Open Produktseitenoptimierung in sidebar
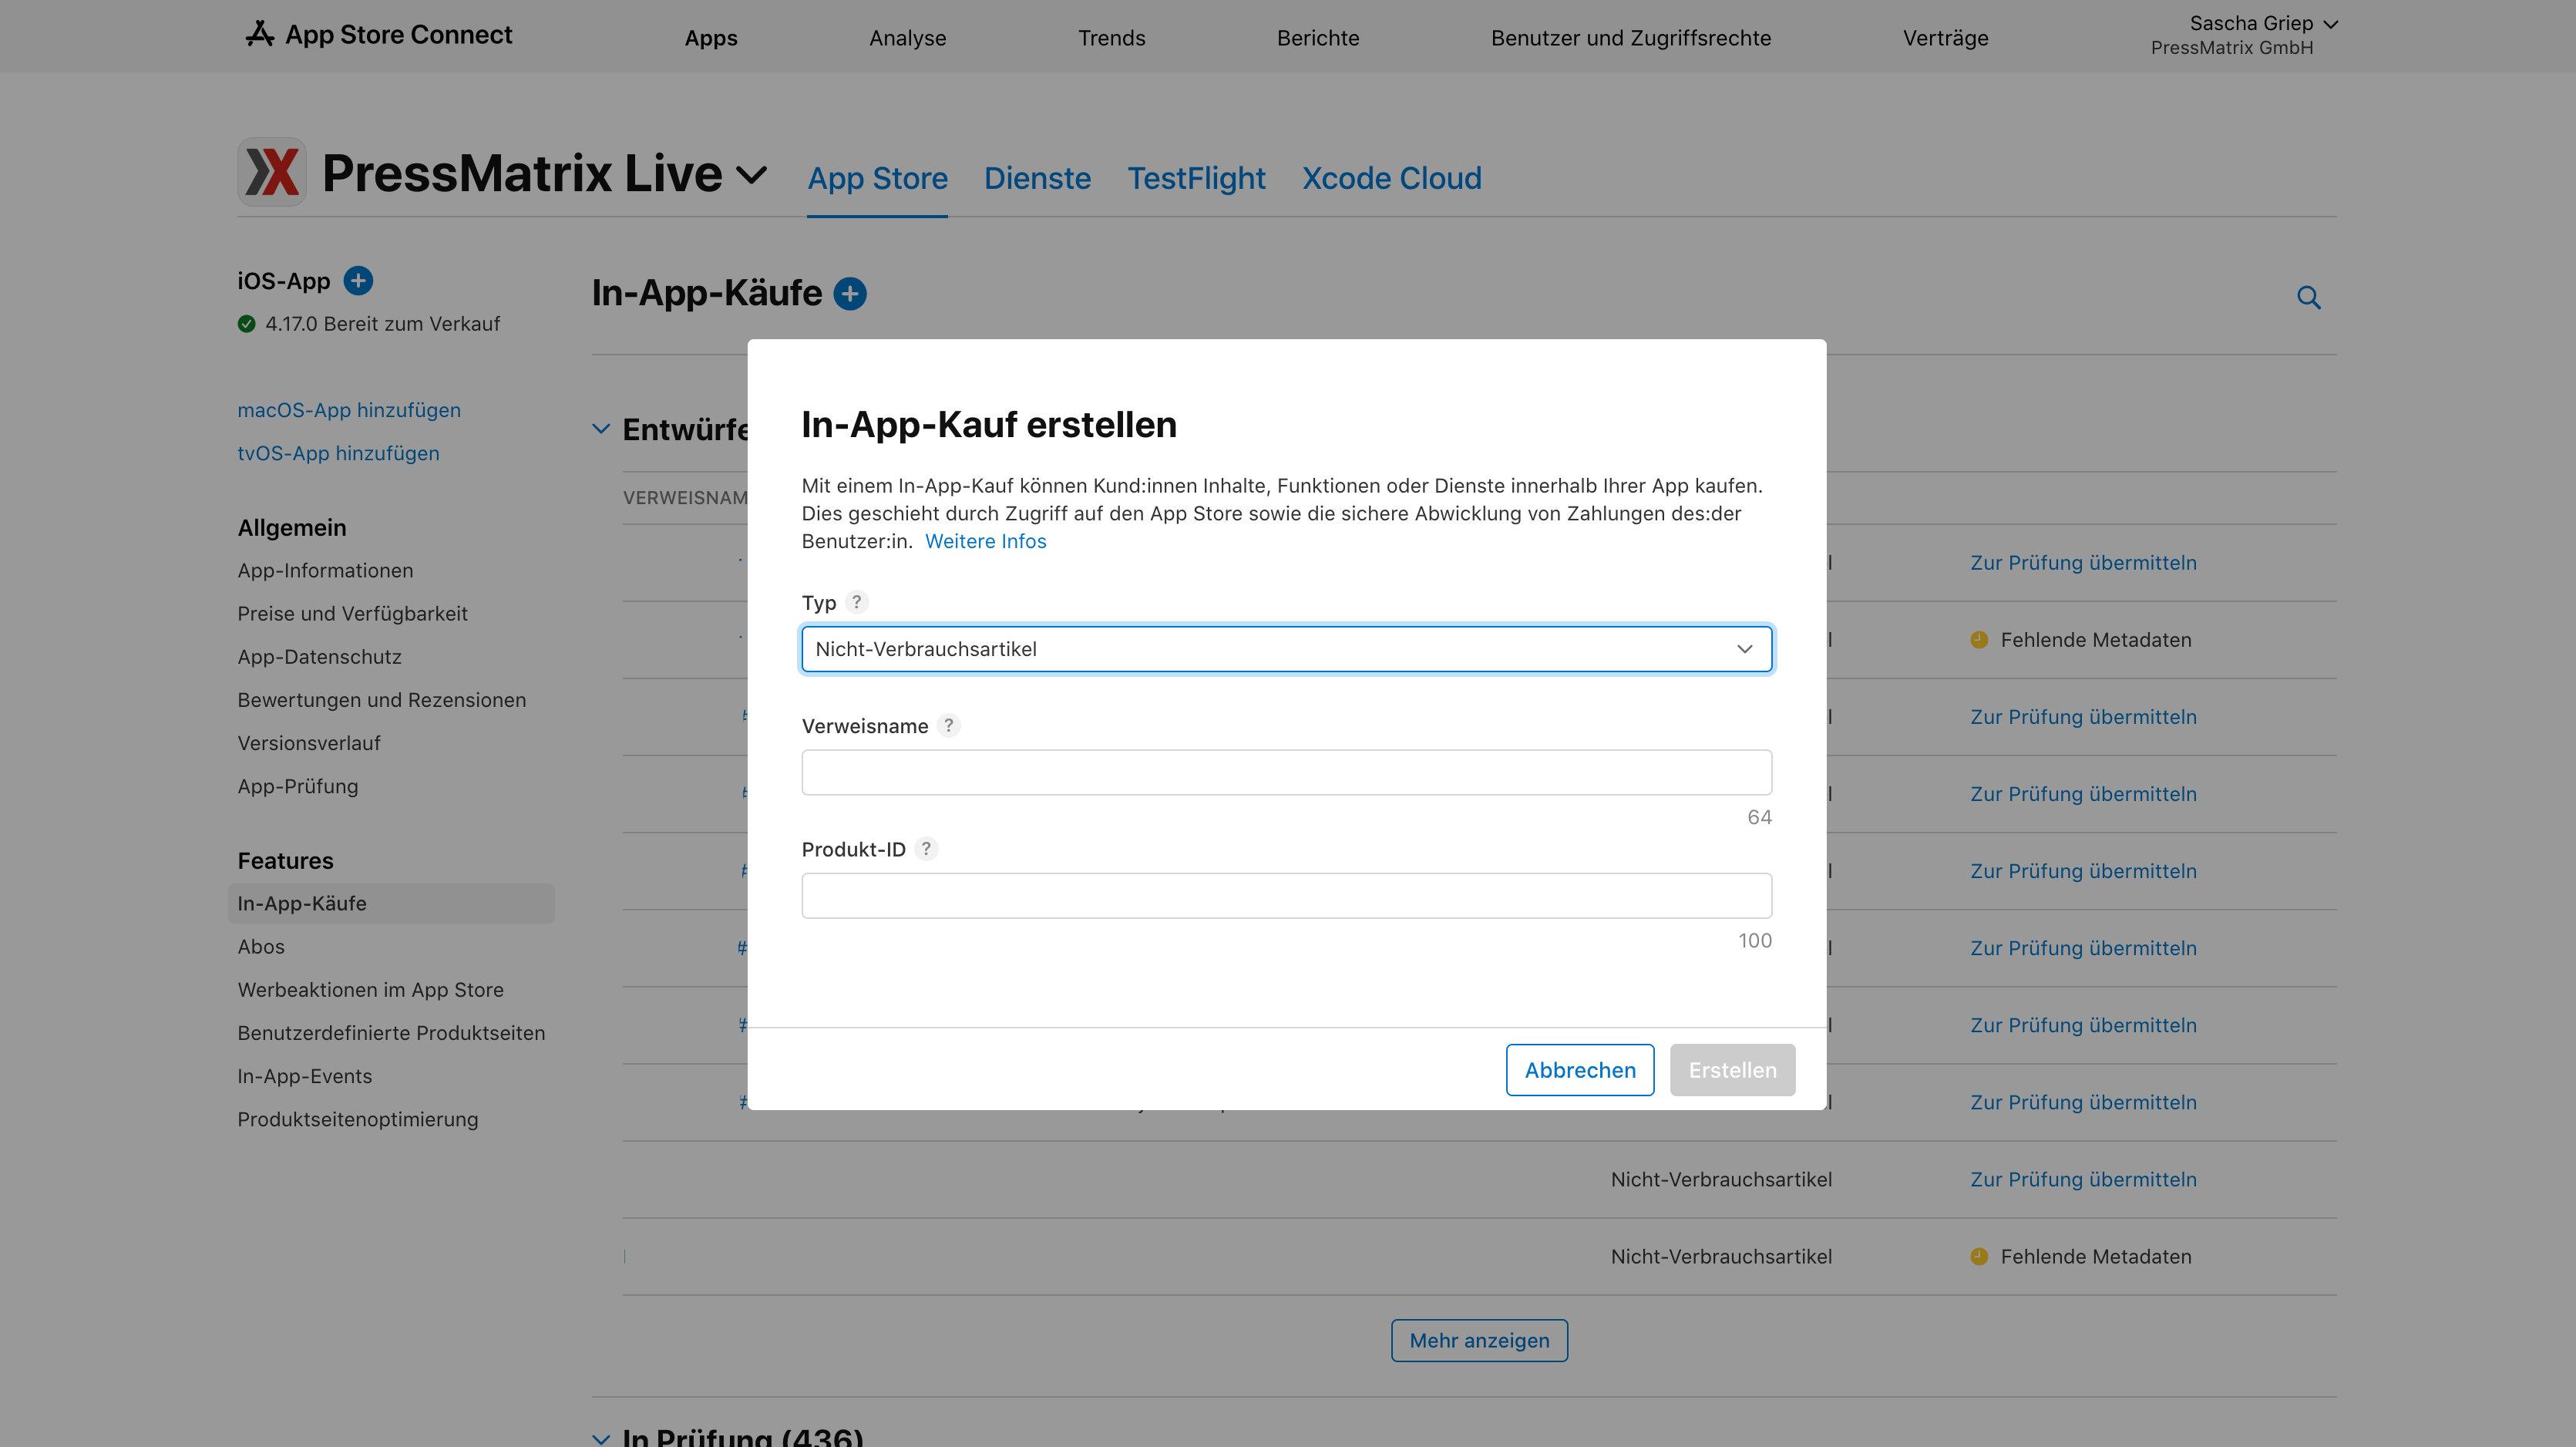Image resolution: width=2576 pixels, height=1447 pixels. tap(357, 1119)
